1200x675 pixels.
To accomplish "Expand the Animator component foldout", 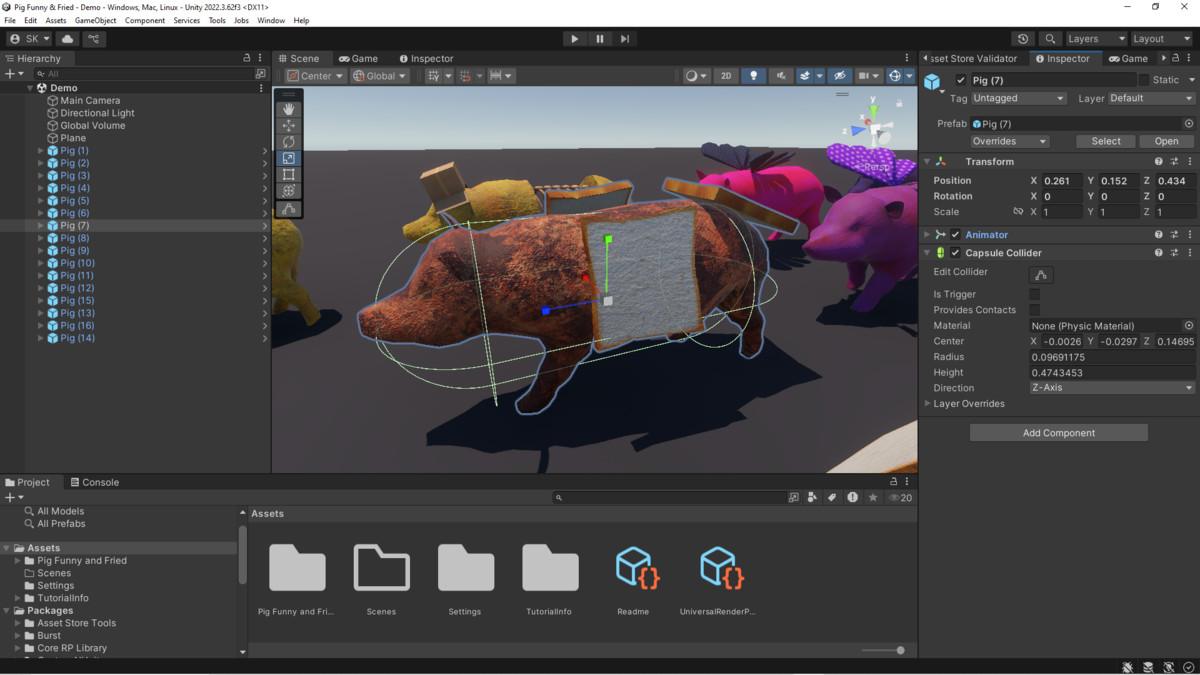I will [927, 235].
